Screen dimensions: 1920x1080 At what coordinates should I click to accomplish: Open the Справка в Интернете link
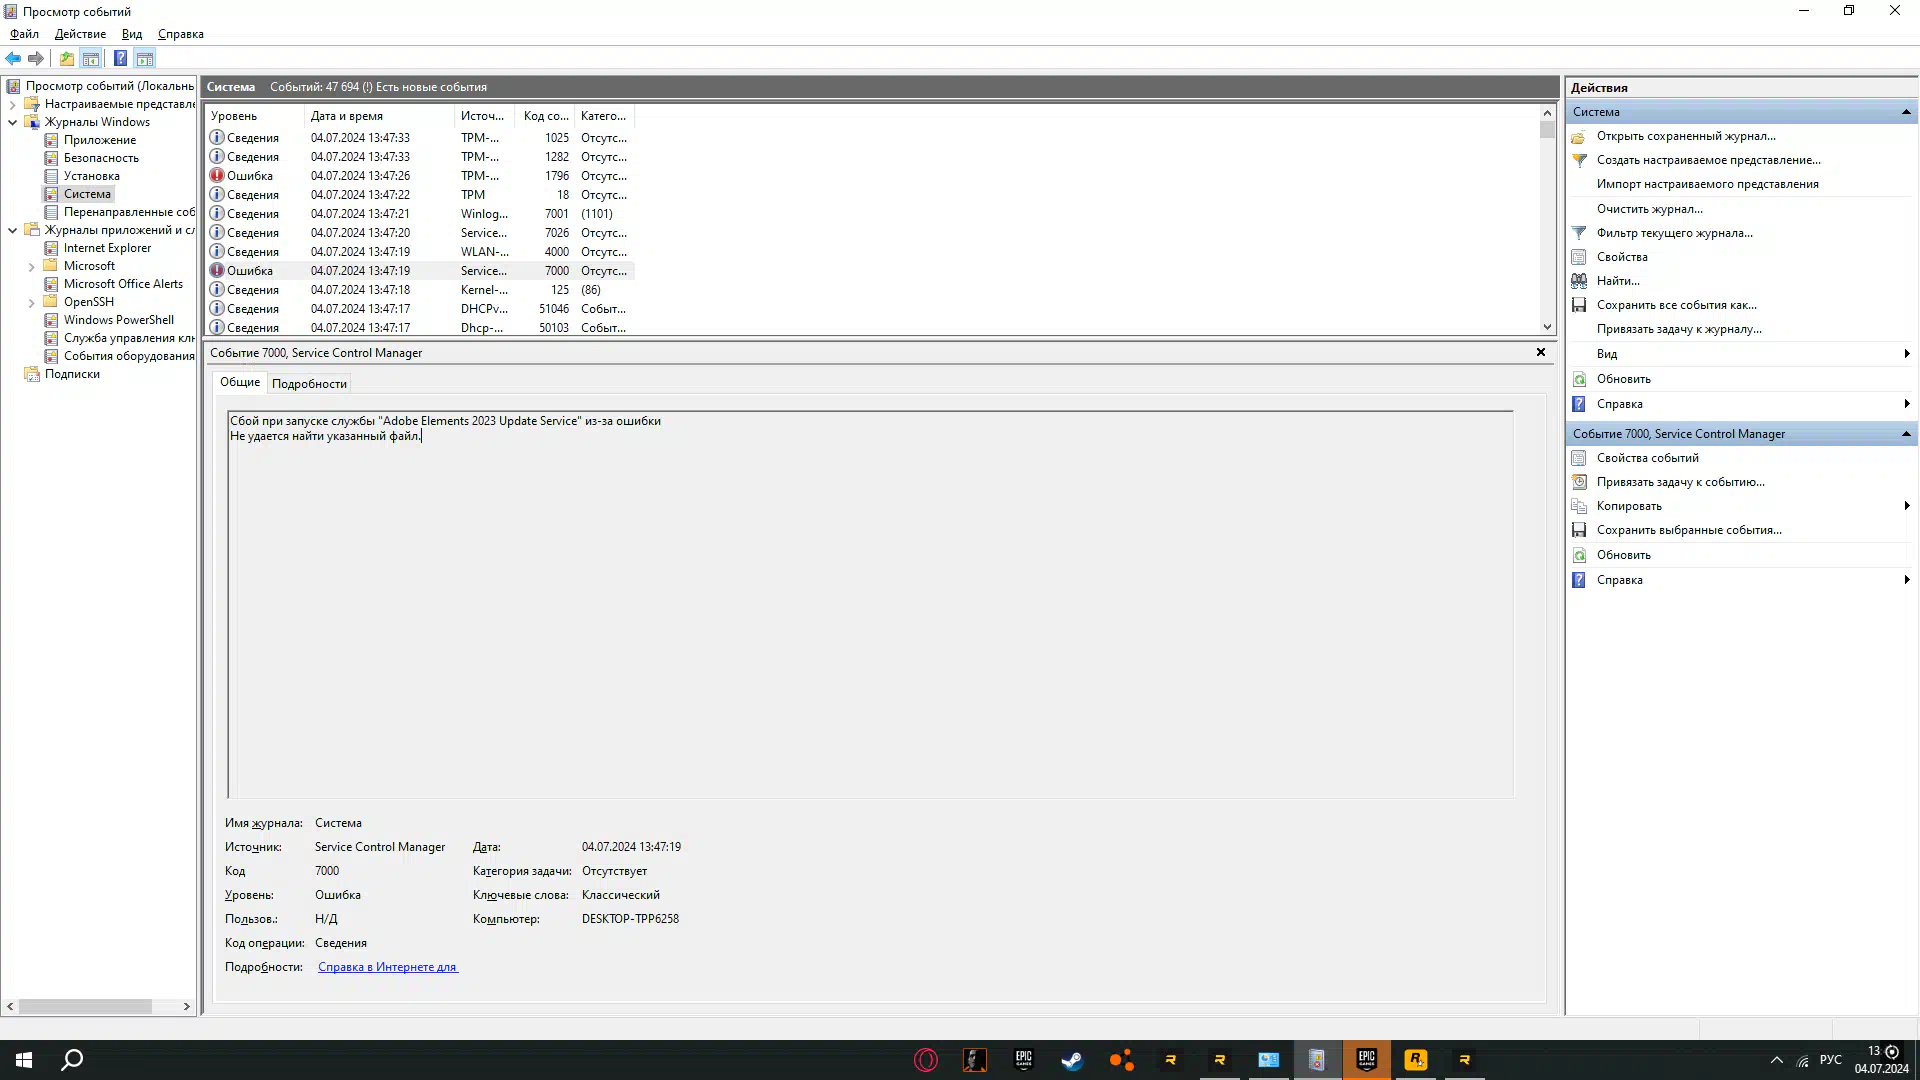point(387,967)
